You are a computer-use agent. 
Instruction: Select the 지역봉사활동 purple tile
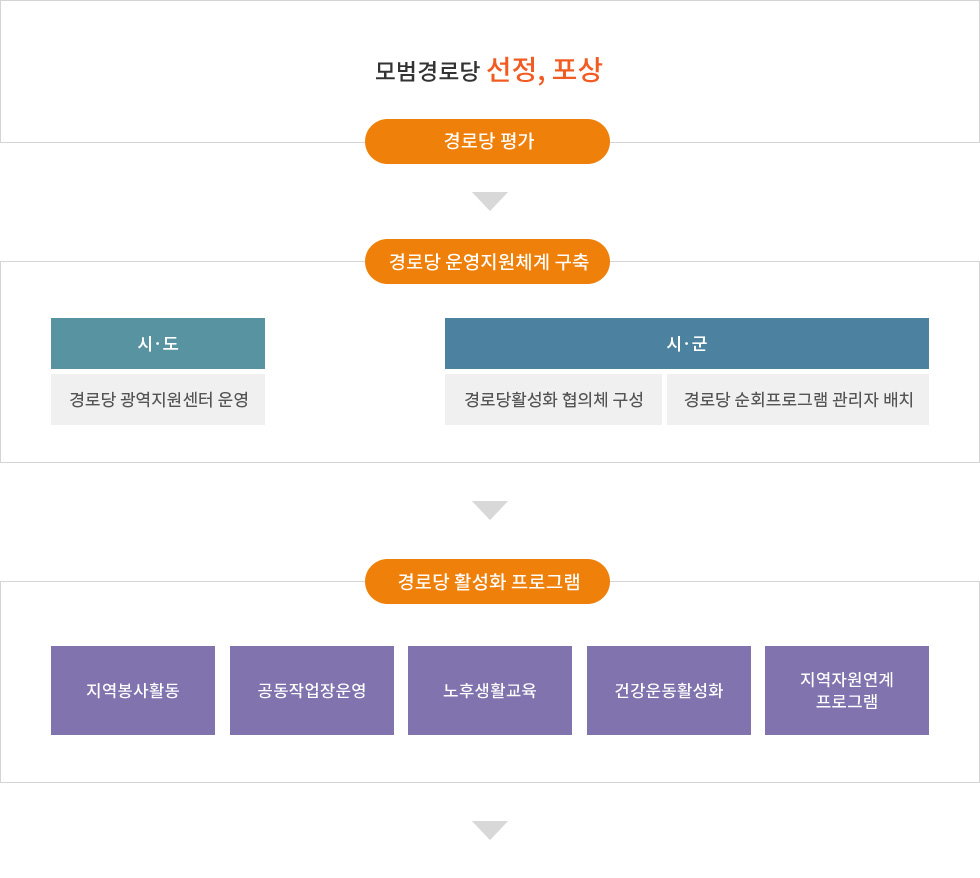coord(133,690)
